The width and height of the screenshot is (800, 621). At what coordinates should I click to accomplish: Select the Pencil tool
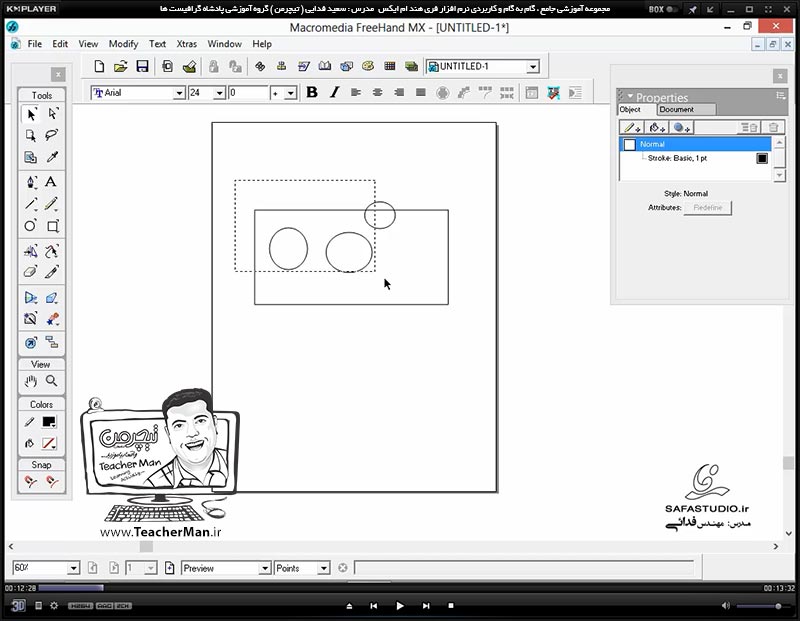point(51,204)
